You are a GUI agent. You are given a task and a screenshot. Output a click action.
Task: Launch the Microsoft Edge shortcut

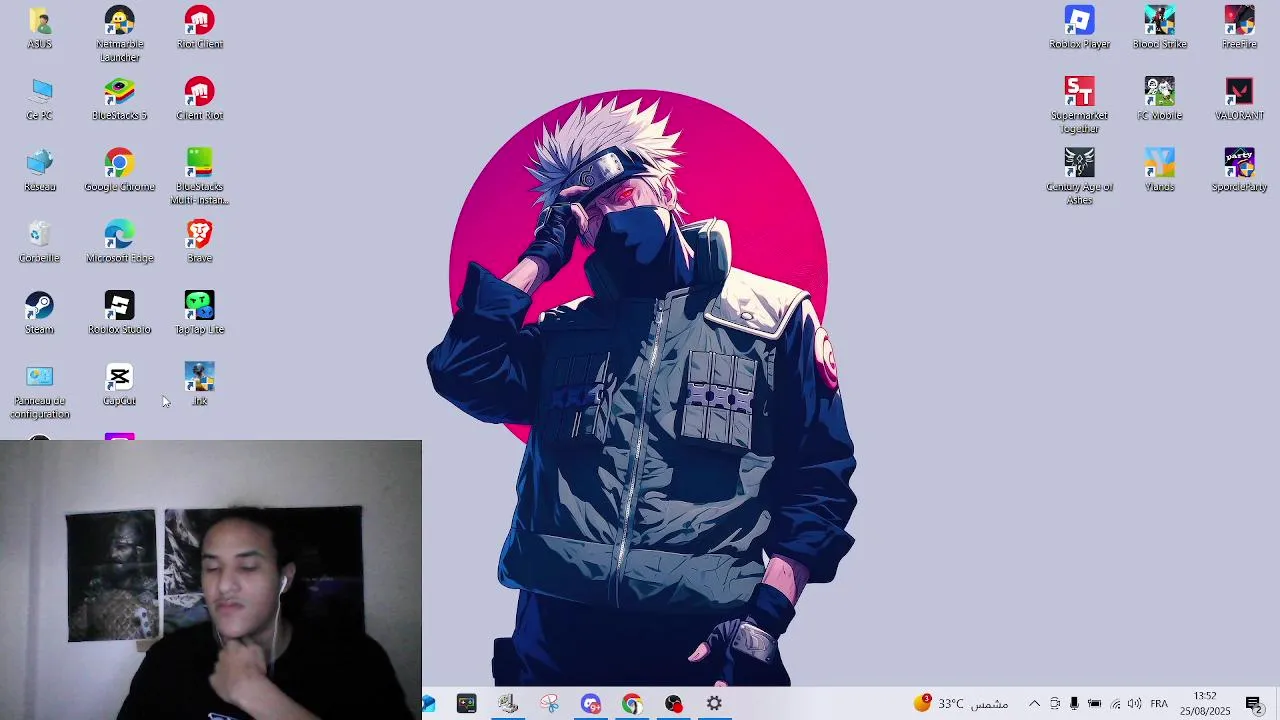point(119,242)
